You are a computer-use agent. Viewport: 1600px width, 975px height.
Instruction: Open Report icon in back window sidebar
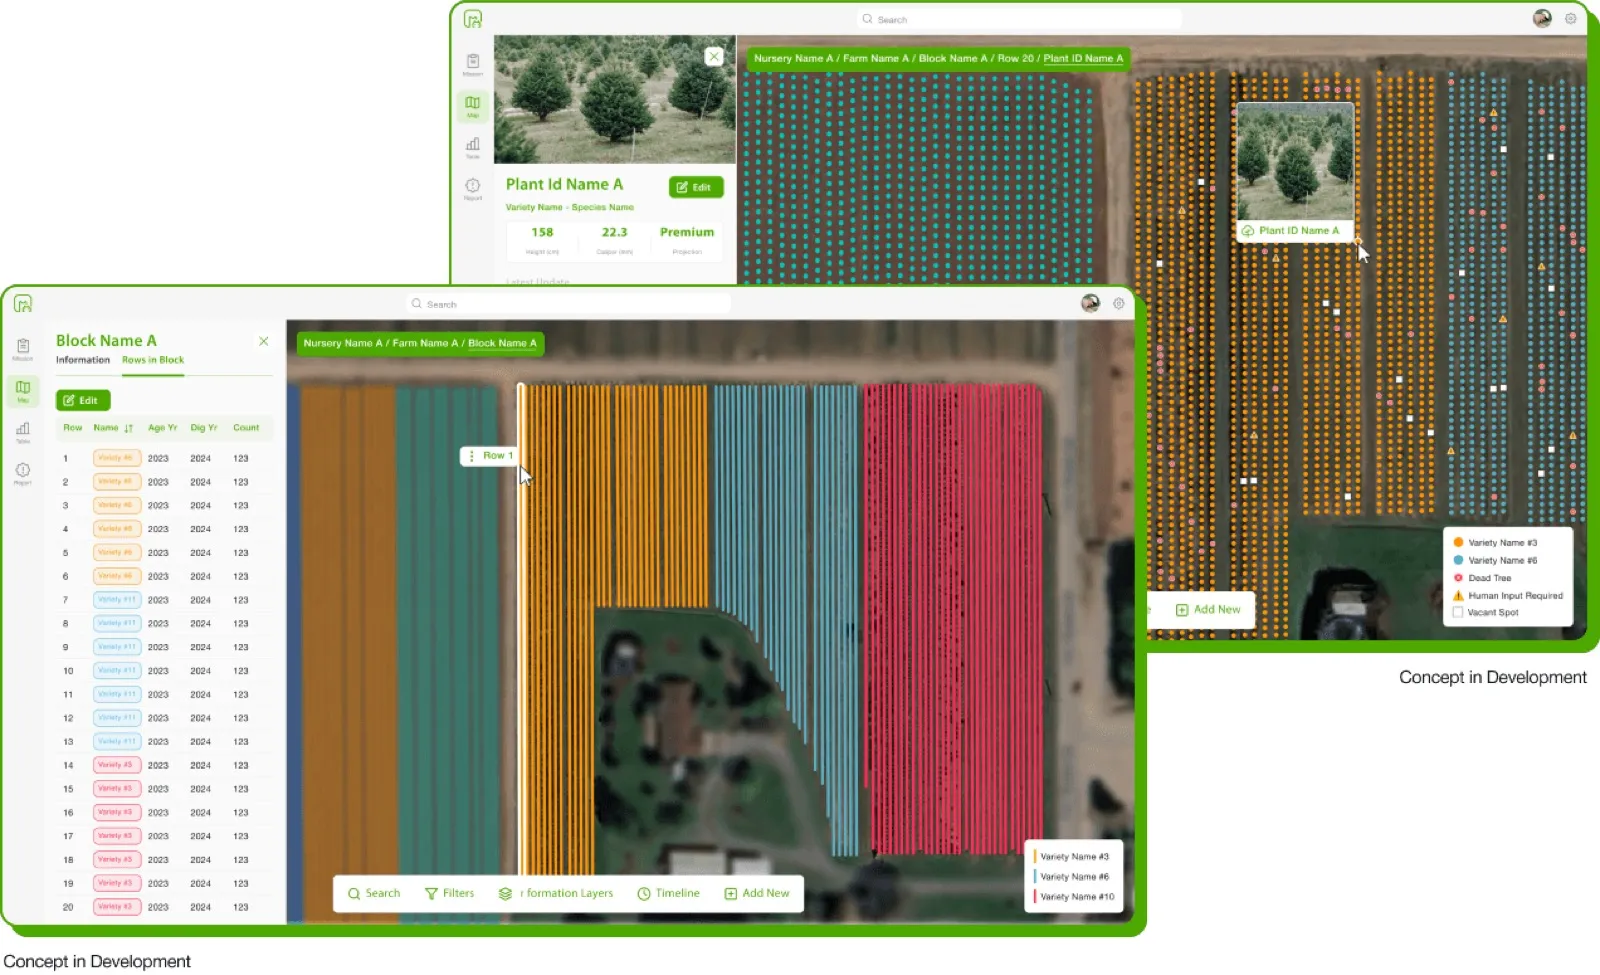pyautogui.click(x=473, y=188)
